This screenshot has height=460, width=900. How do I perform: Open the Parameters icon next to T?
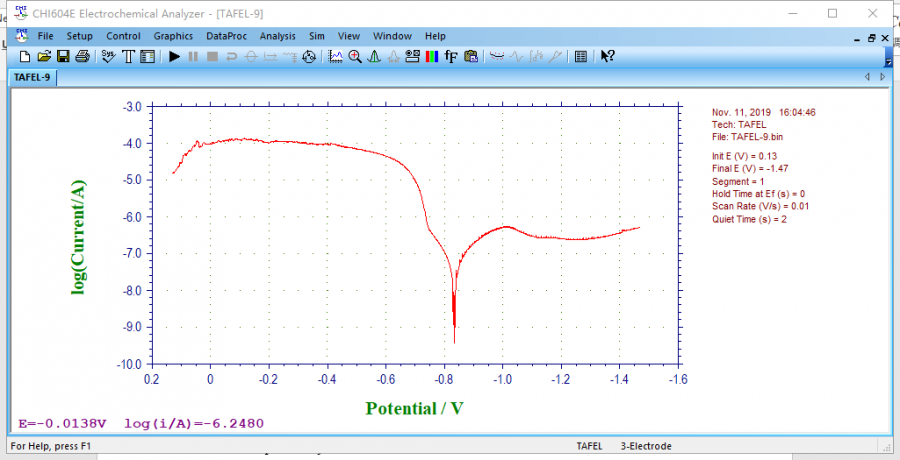pos(147,57)
